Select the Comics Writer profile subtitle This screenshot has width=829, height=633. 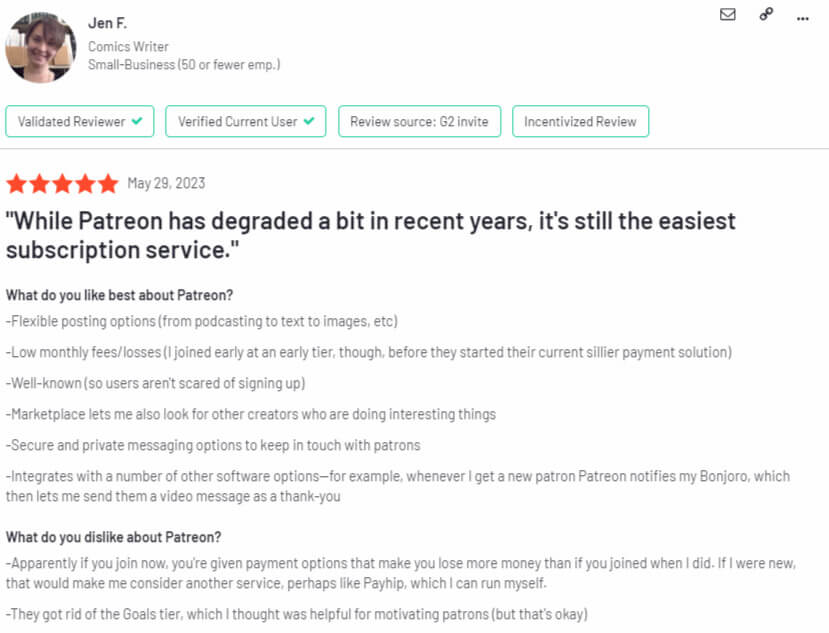[x=128, y=46]
